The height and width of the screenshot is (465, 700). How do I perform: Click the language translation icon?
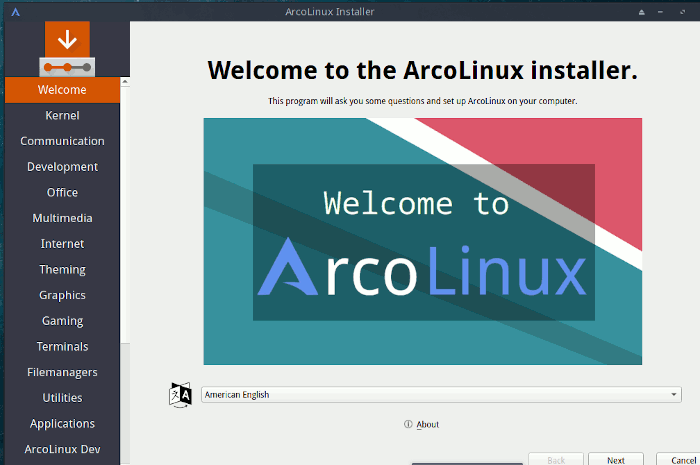pos(180,395)
